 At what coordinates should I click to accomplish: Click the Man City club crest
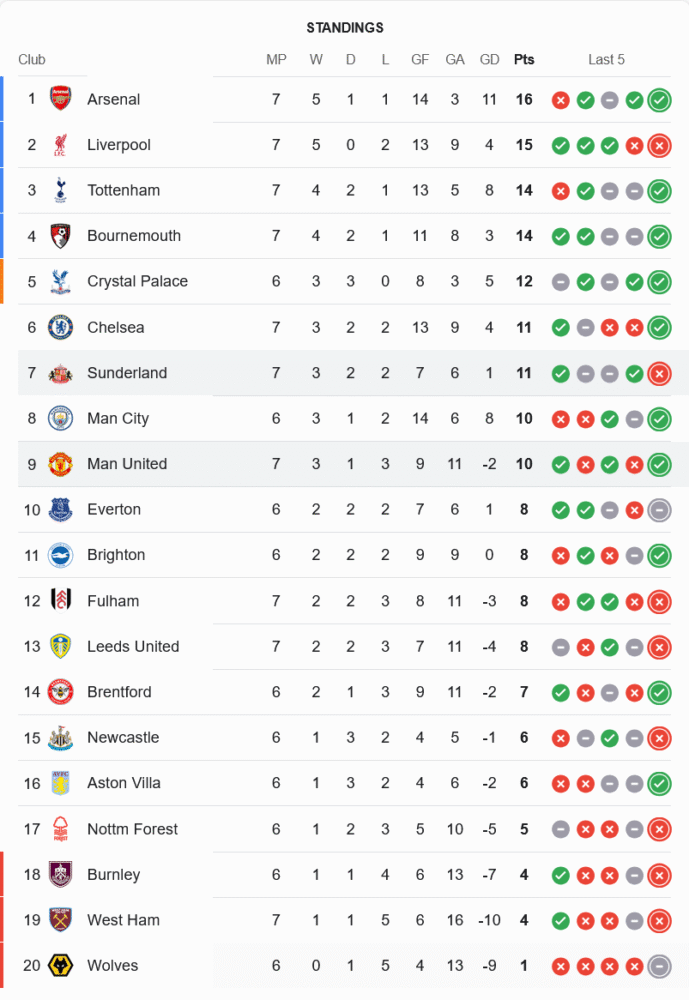tap(61, 418)
